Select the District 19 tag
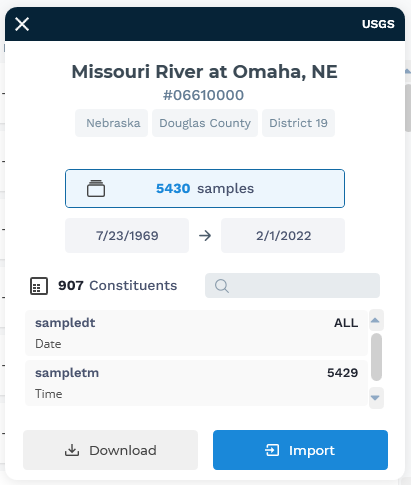Image resolution: width=411 pixels, height=485 pixels. tap(298, 123)
